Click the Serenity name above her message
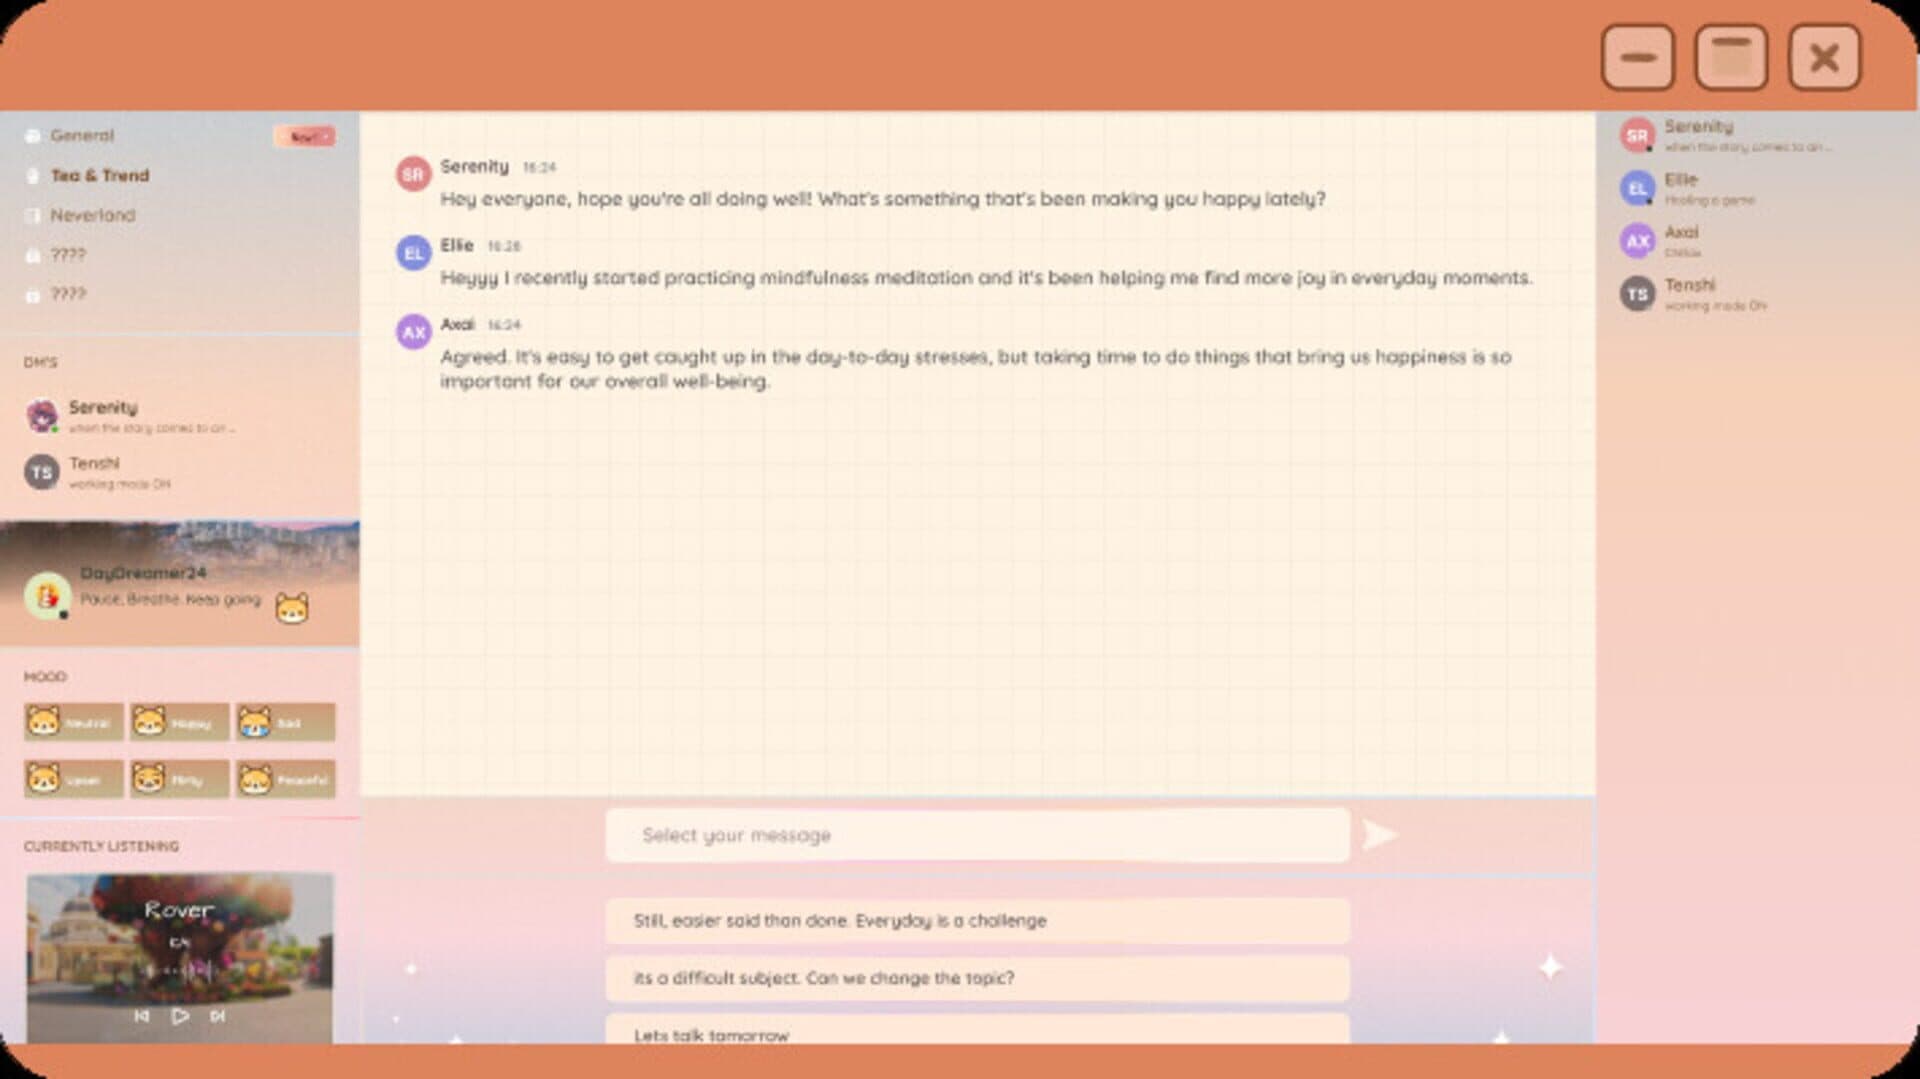1920x1079 pixels. (474, 166)
